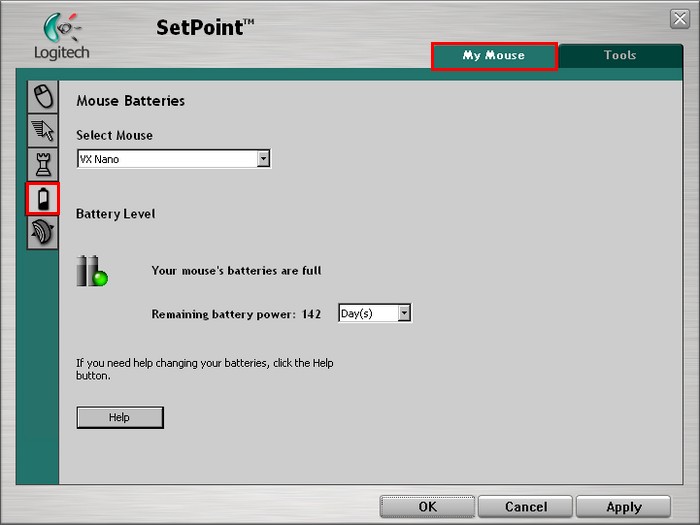
Task: Expand the Select Mouse dropdown arrow
Action: [263, 158]
